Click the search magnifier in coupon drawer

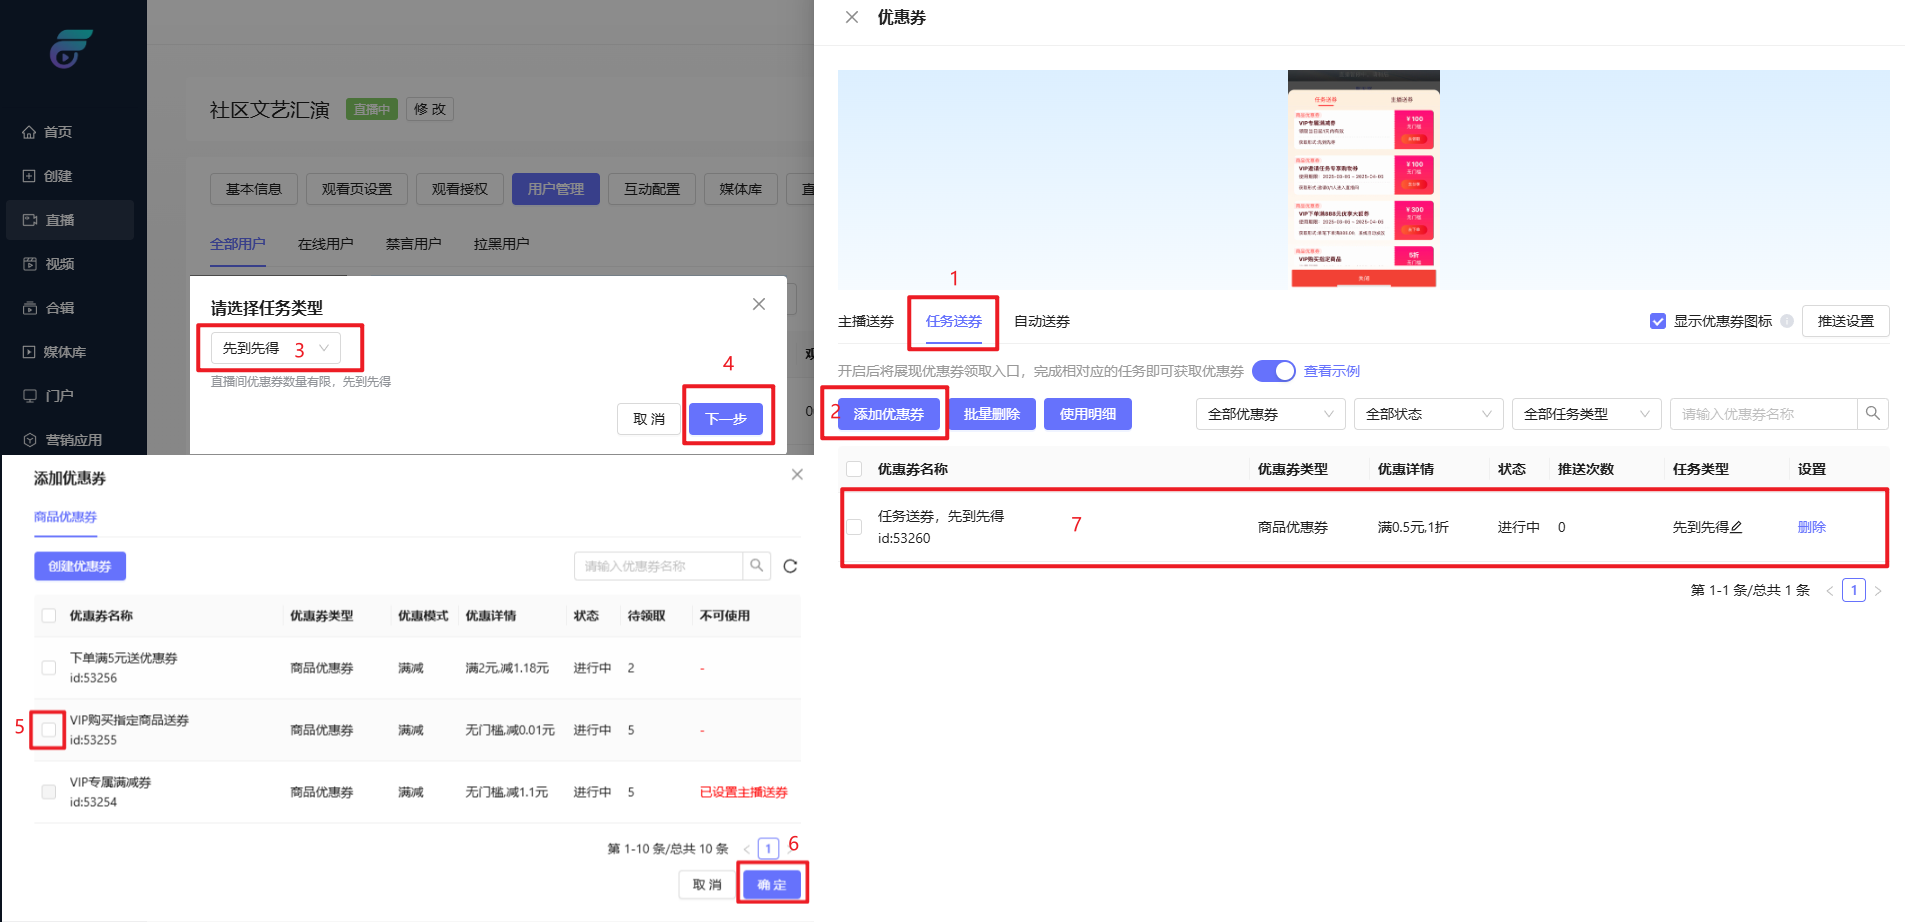[x=1872, y=414]
